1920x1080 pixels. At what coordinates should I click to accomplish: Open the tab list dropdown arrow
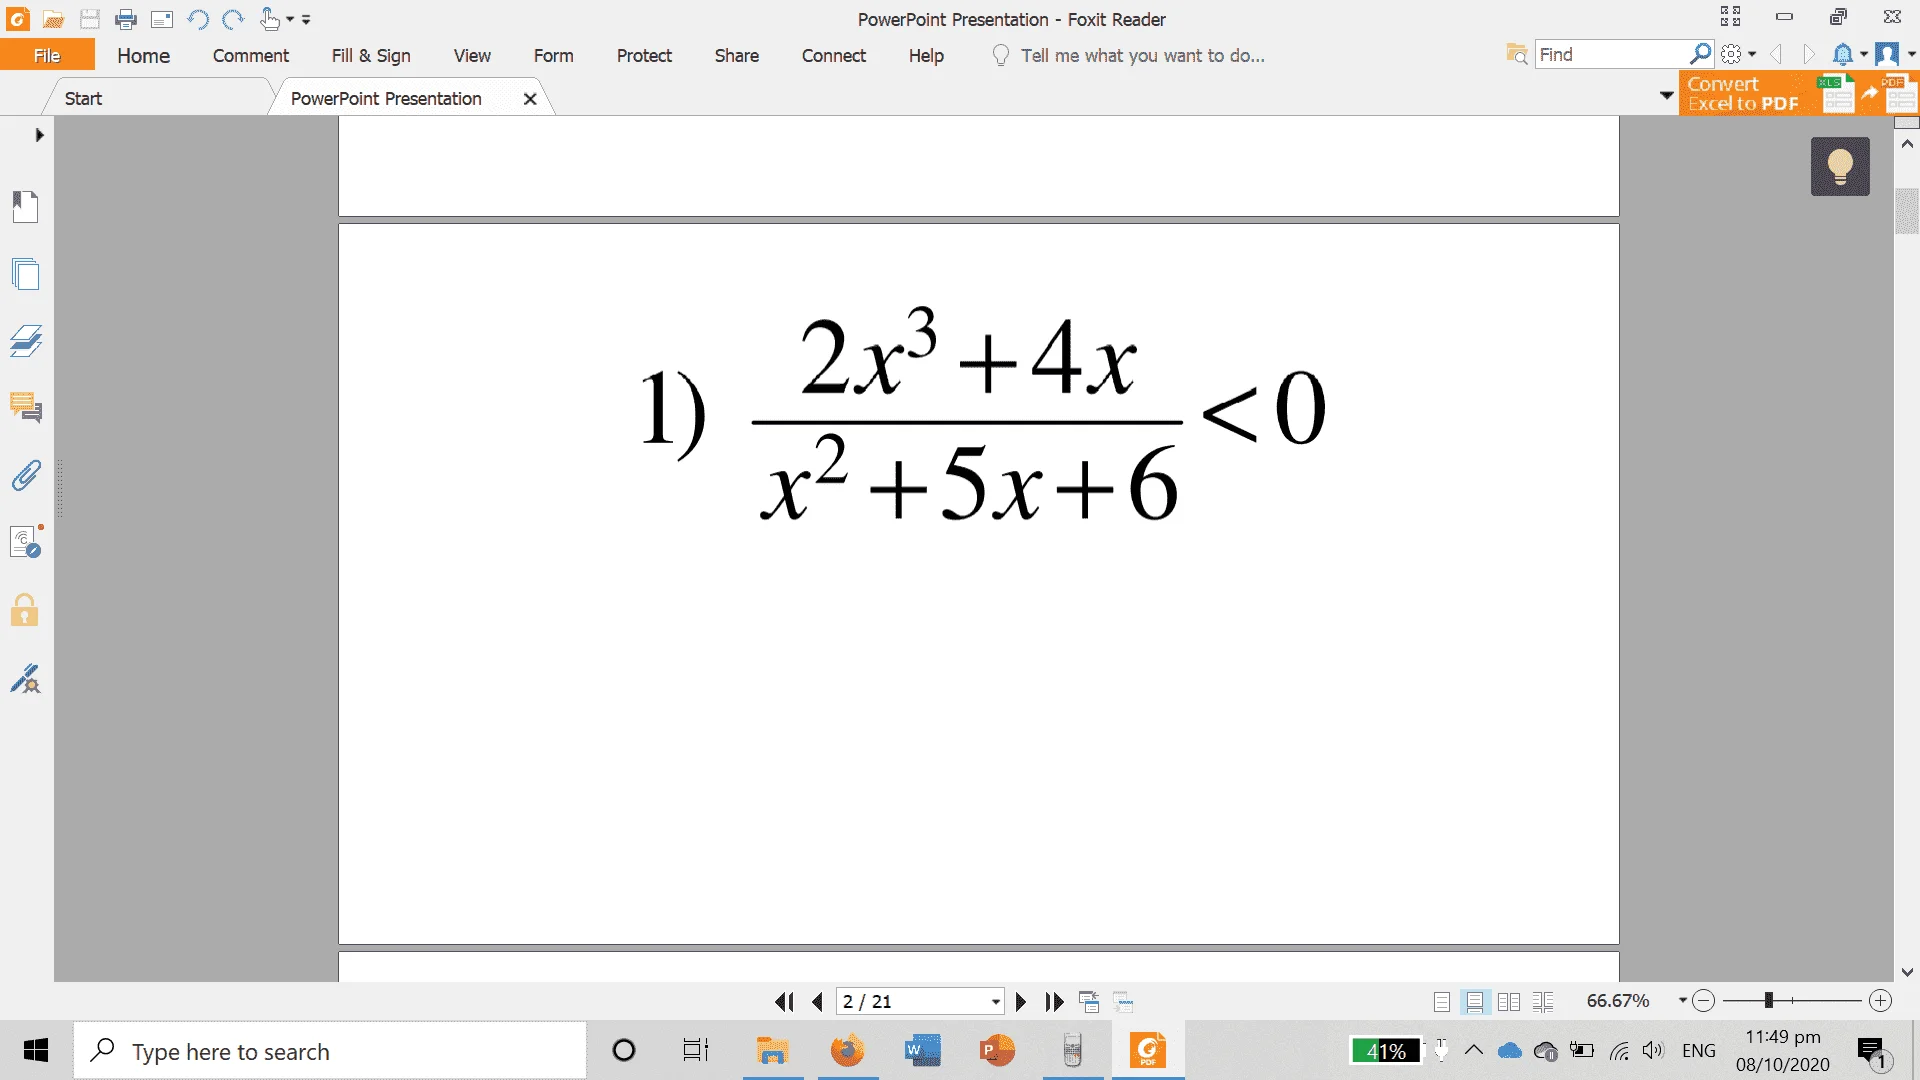tap(1666, 96)
